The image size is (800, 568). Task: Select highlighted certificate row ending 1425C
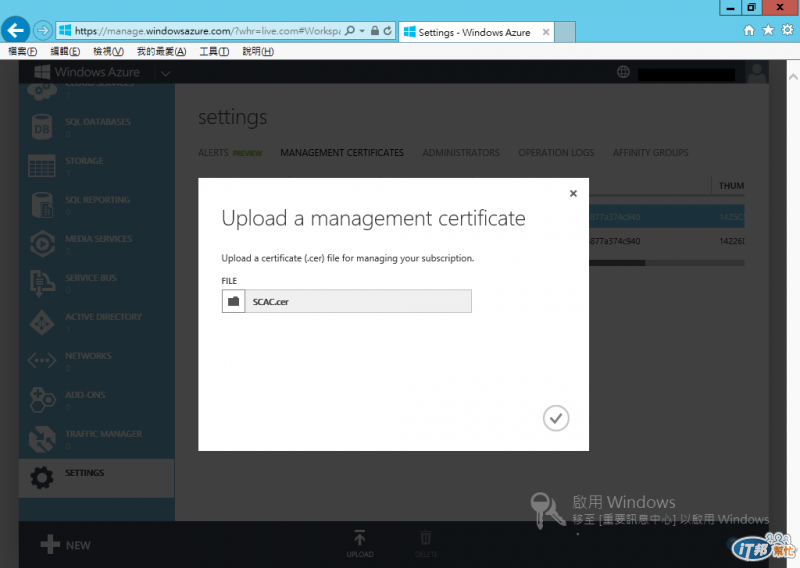[x=667, y=217]
